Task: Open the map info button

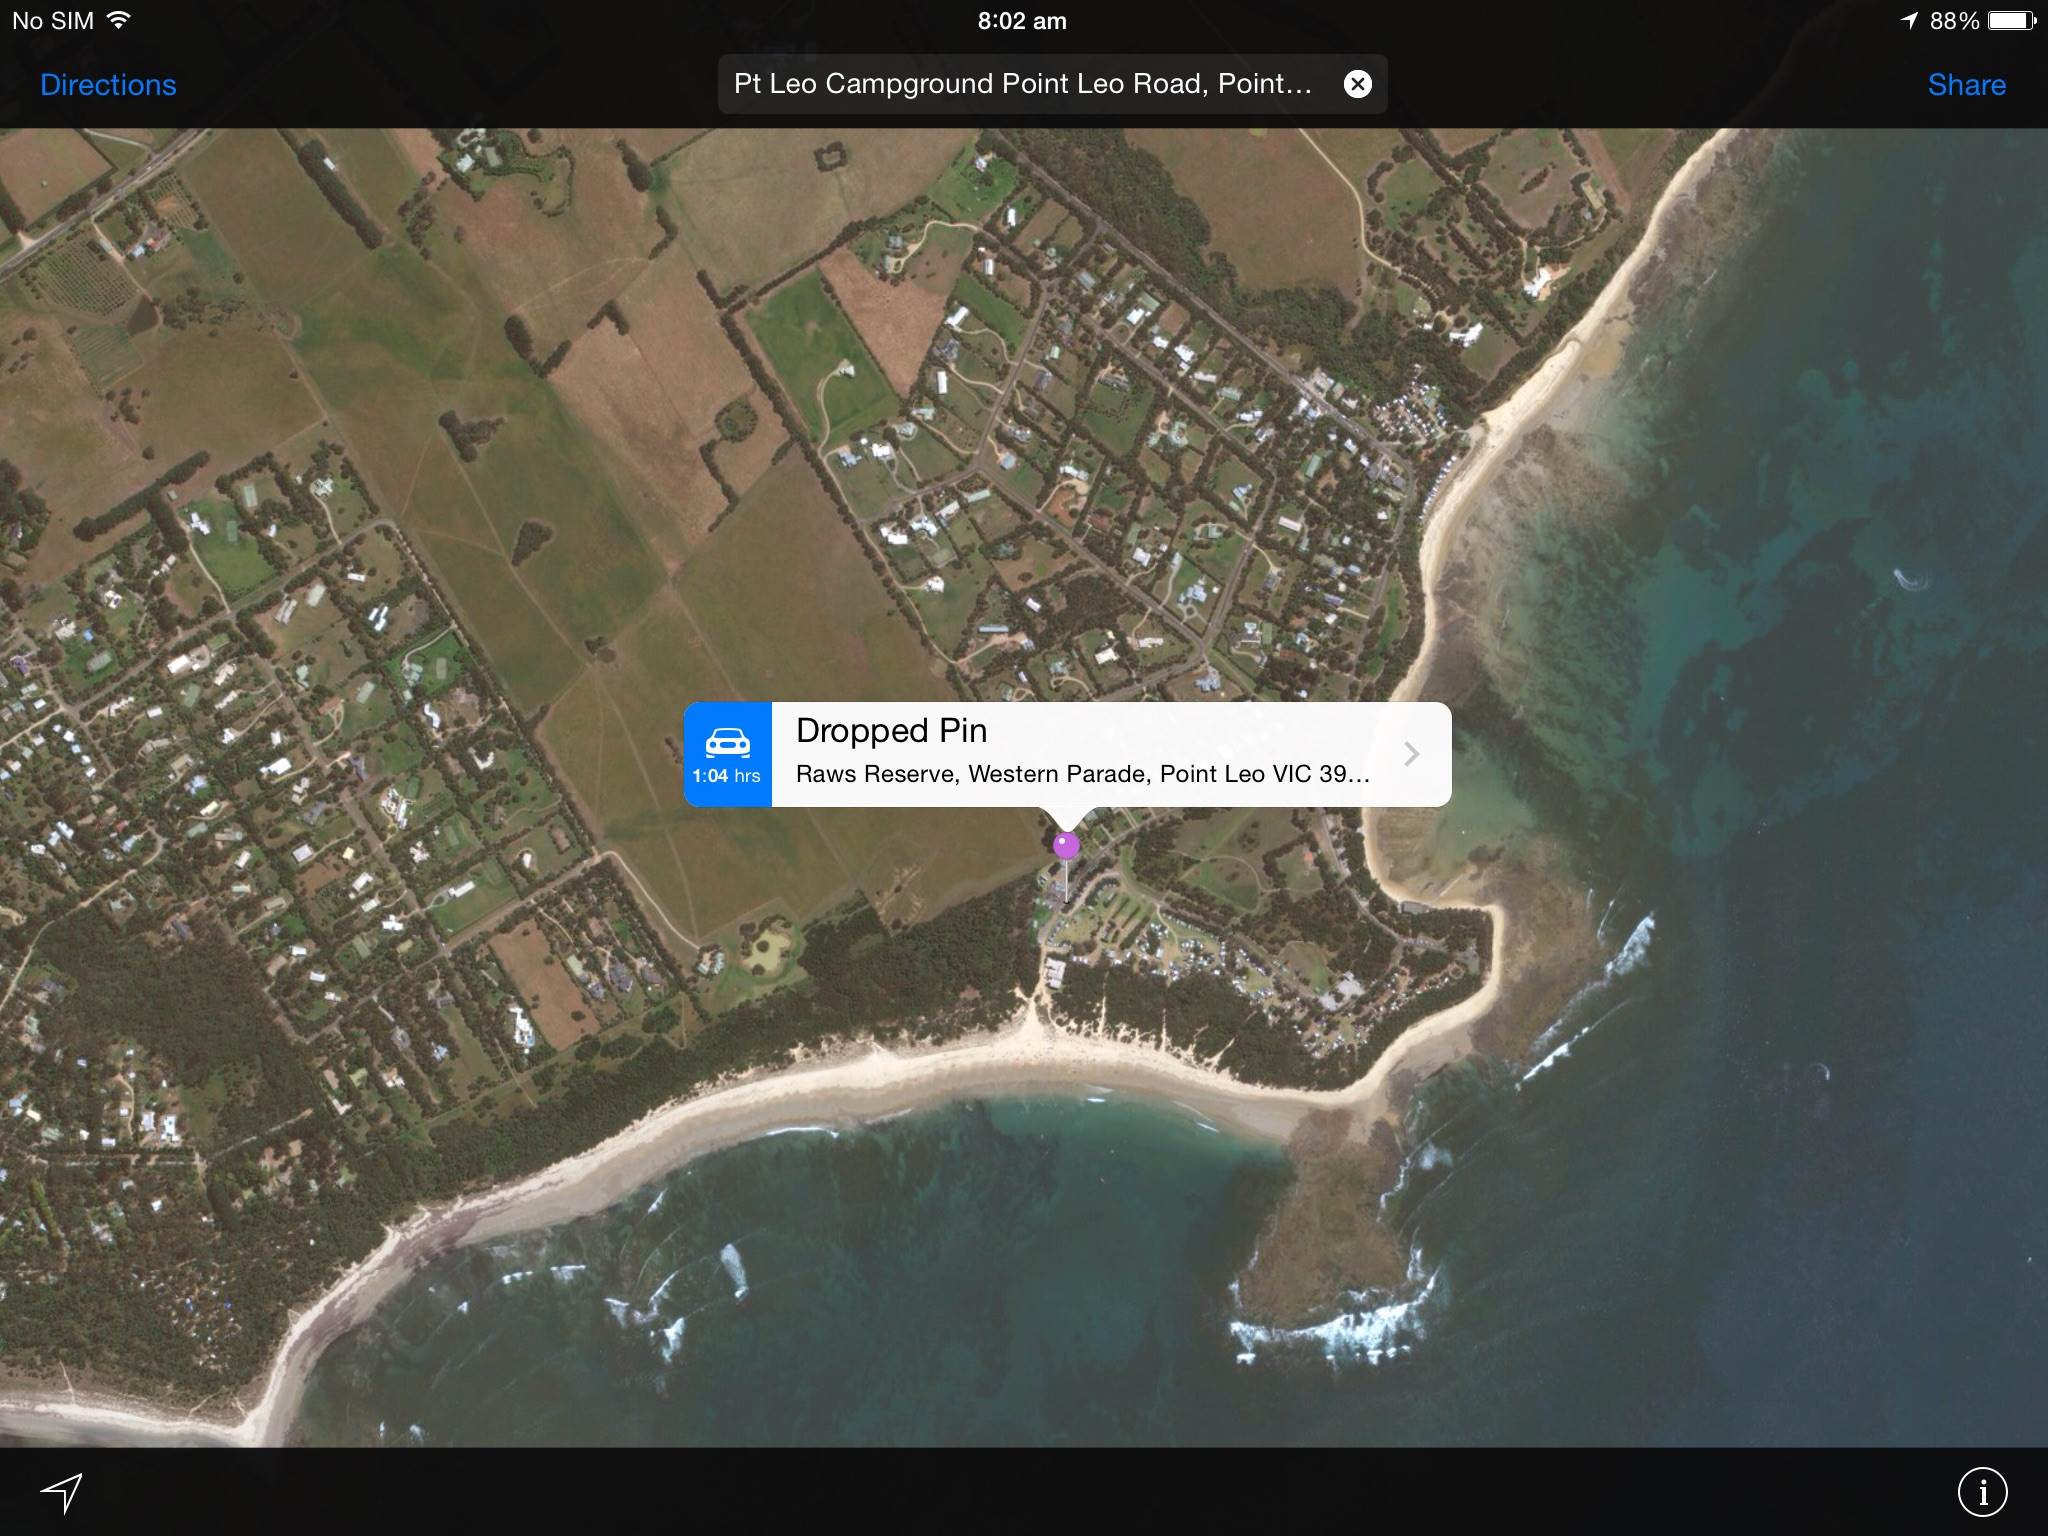Action: pyautogui.click(x=1982, y=1492)
